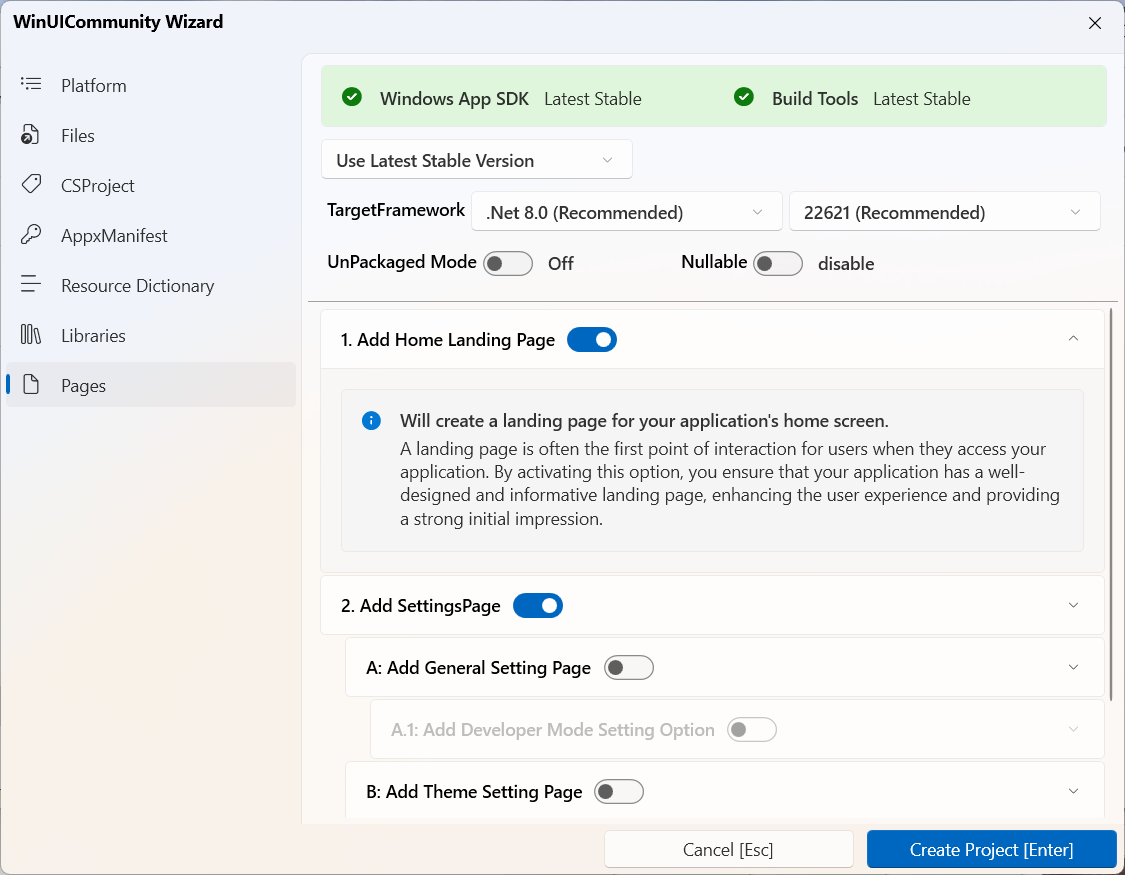This screenshot has width=1125, height=875.
Task: Click the CSProject tag icon
Action: point(31,184)
